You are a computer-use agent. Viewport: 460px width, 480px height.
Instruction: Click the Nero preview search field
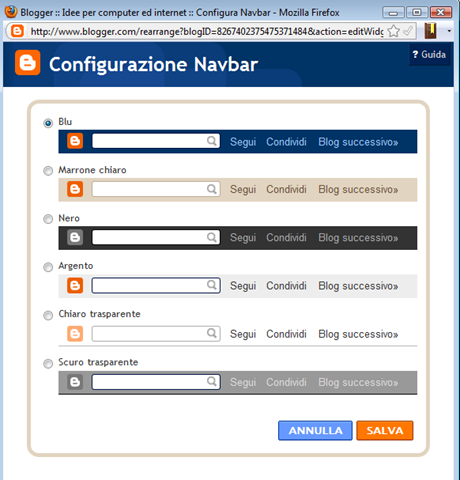pyautogui.click(x=156, y=237)
